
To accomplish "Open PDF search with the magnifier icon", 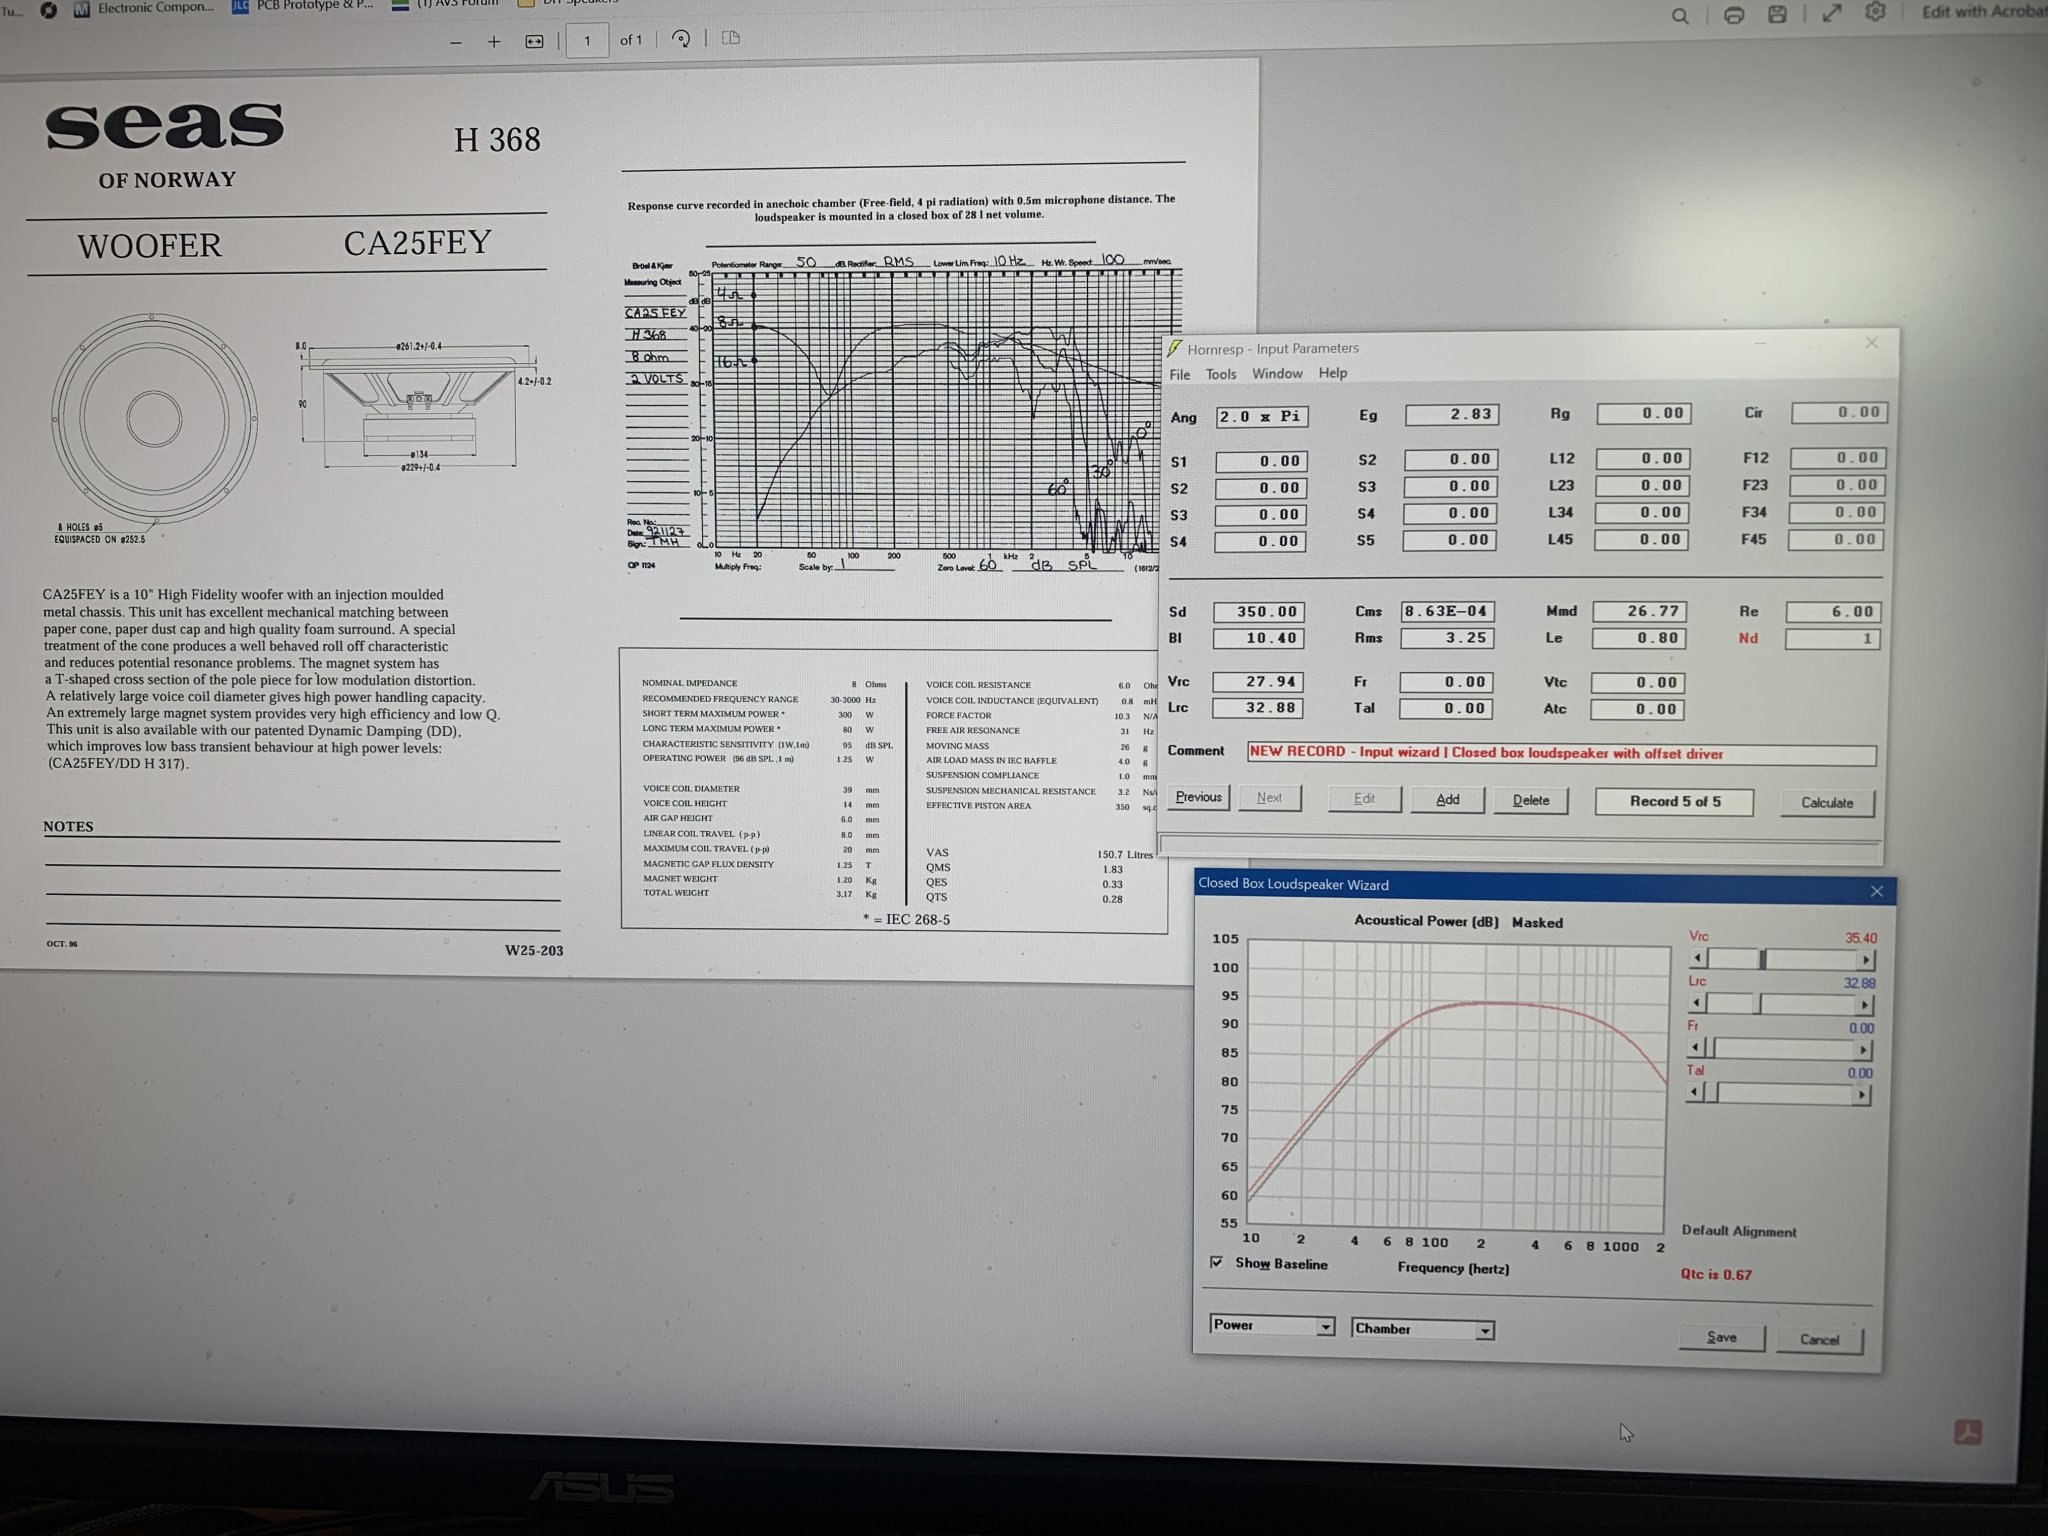I will 1680,16.
